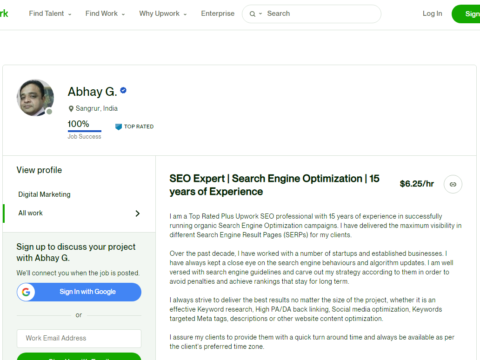Viewport: 480px width, 360px height.
Task: Click the Top Rated badge icon
Action: pos(118,127)
